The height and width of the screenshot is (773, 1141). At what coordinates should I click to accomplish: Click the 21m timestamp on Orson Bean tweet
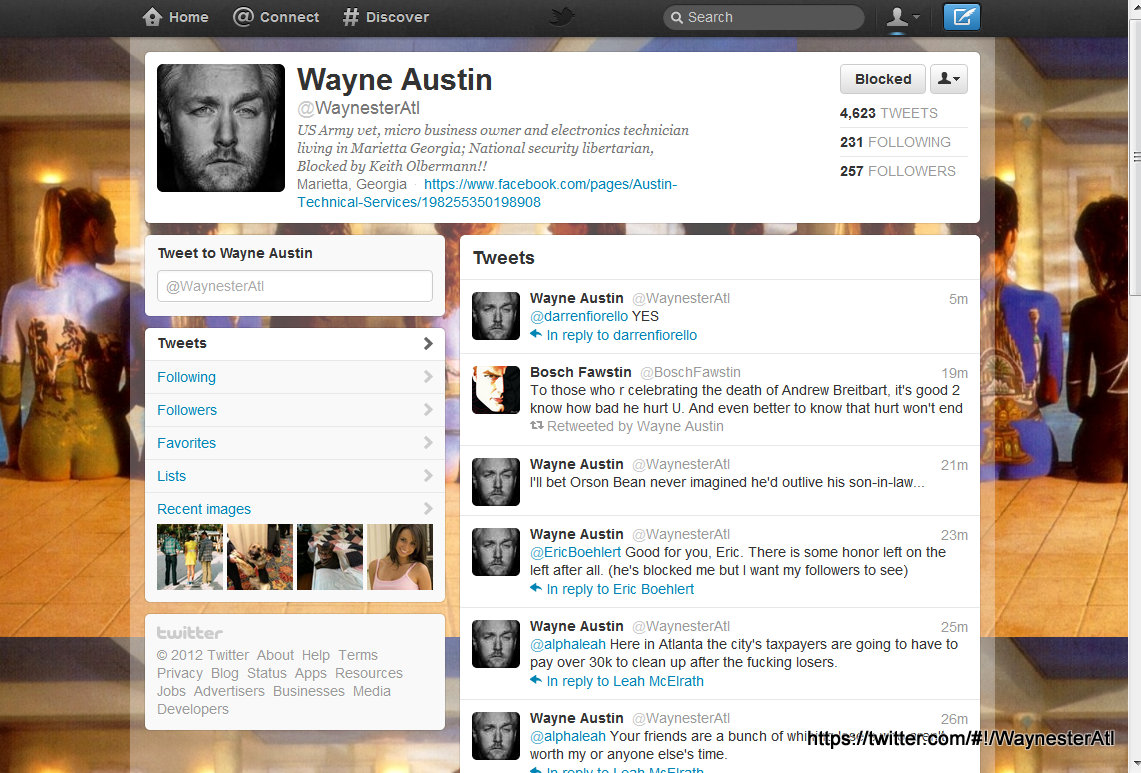954,465
